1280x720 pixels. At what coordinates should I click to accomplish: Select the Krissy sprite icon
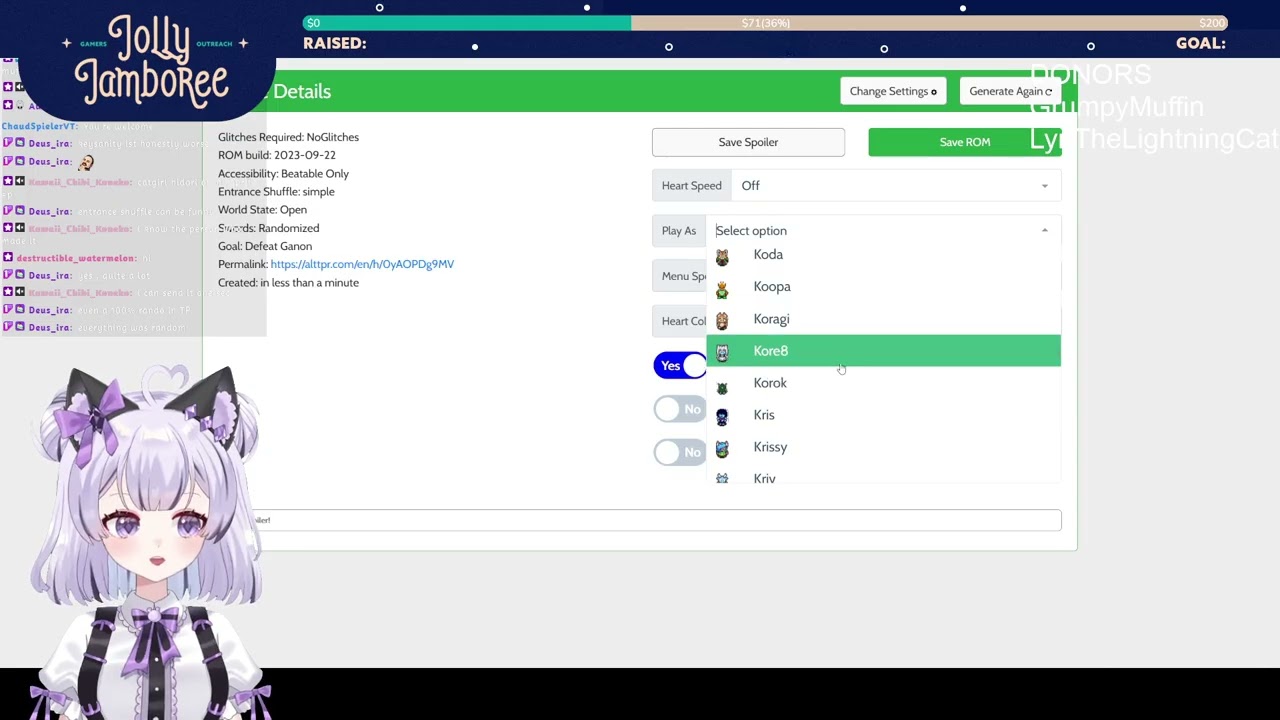coord(722,449)
